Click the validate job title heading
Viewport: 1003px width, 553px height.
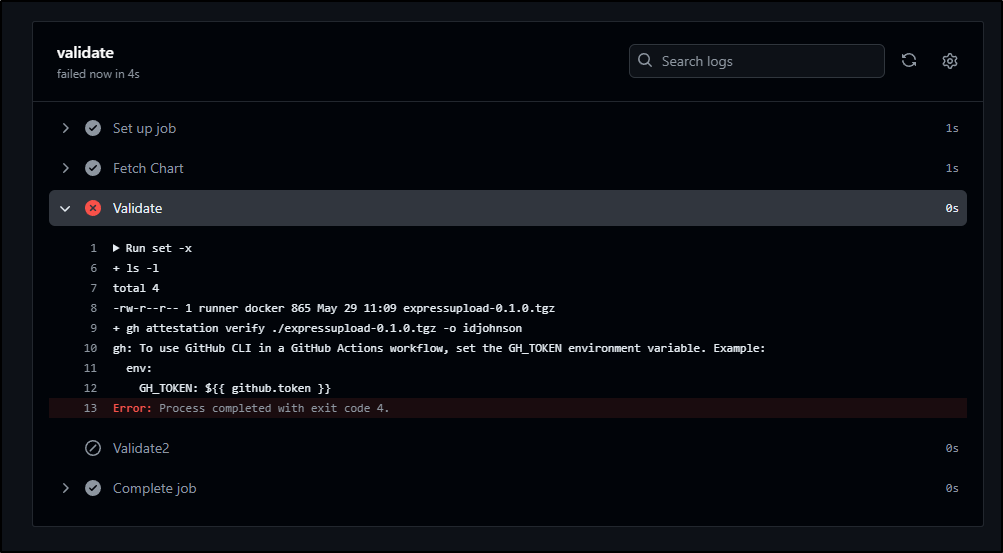85,52
